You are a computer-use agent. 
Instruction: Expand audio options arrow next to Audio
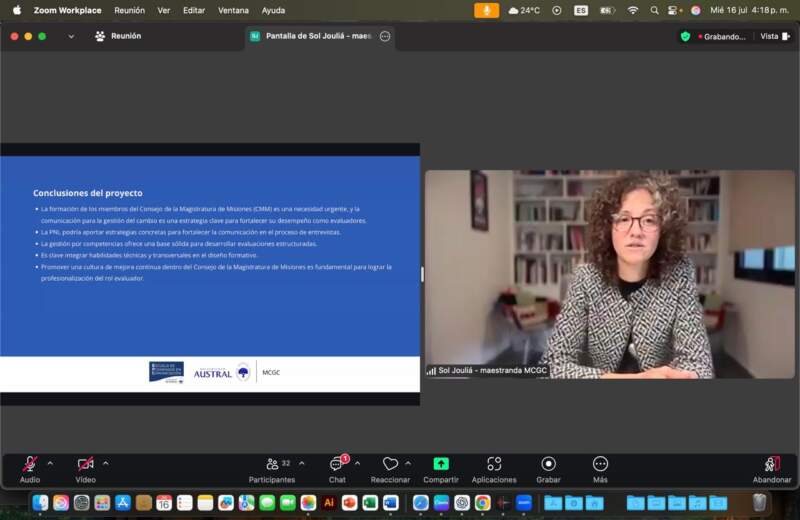[50, 464]
